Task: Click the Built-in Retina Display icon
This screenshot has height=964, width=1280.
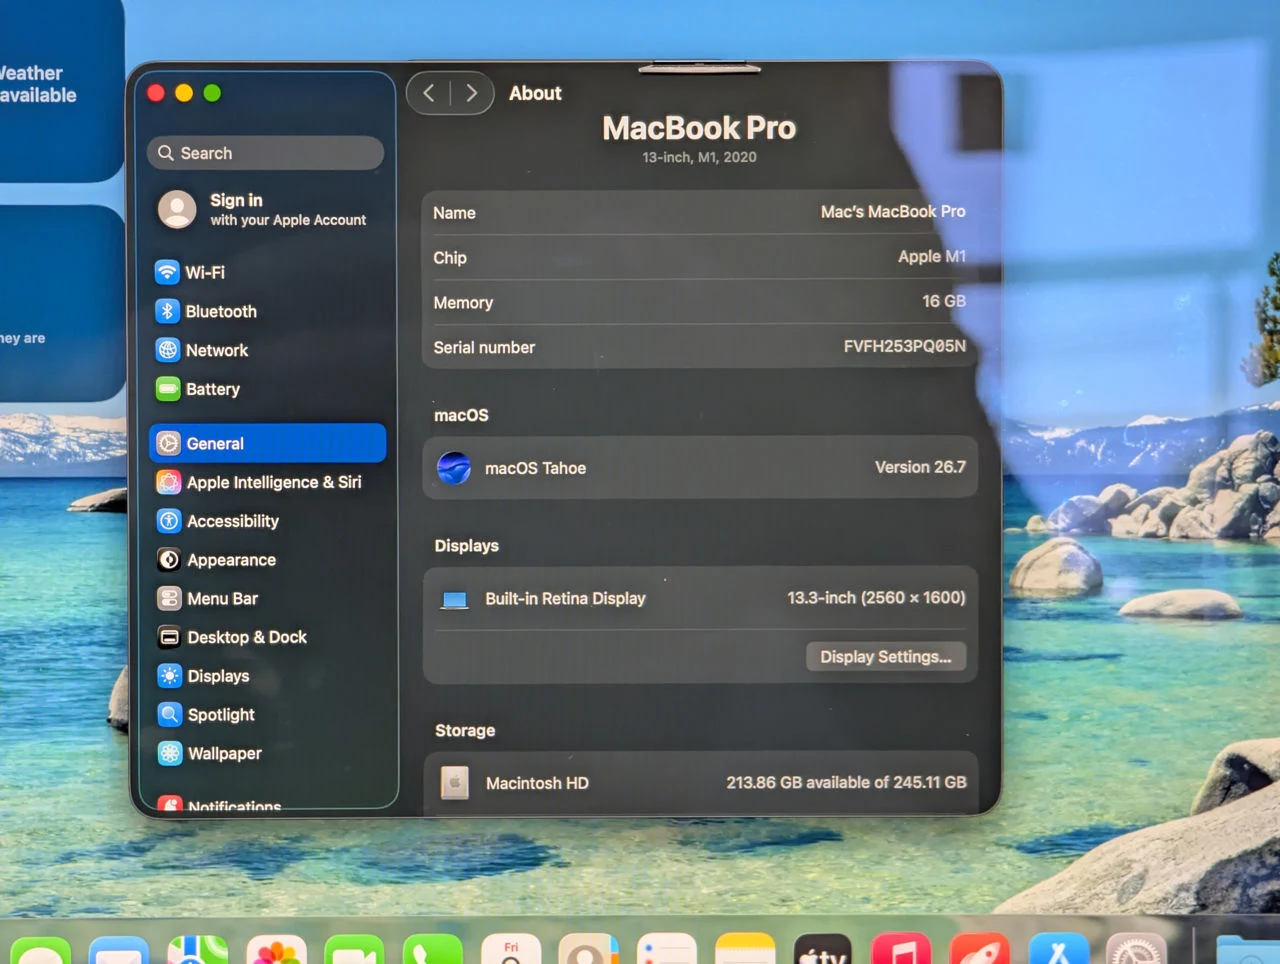Action: click(455, 599)
